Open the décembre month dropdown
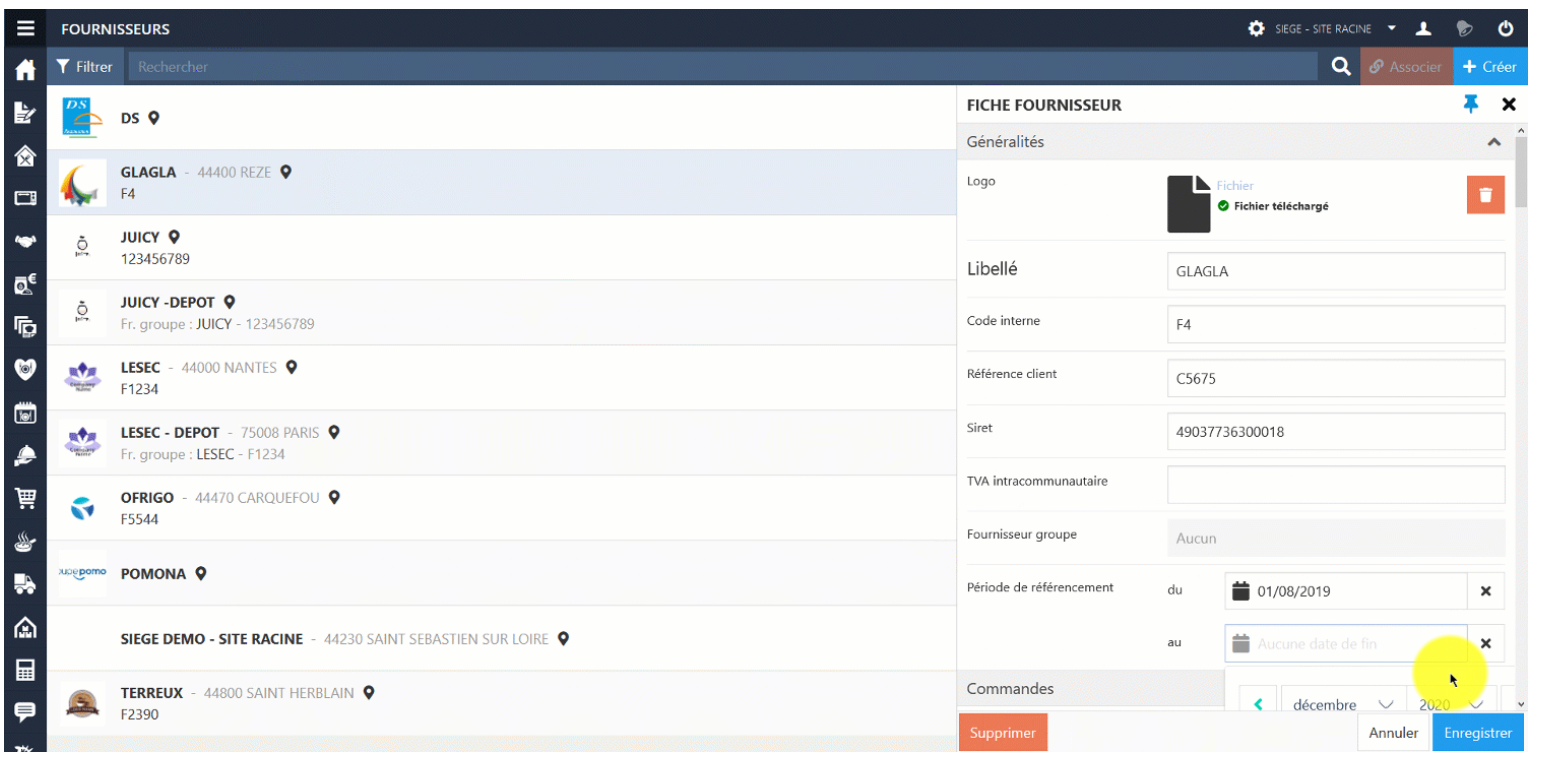1544x766 pixels. (1343, 705)
